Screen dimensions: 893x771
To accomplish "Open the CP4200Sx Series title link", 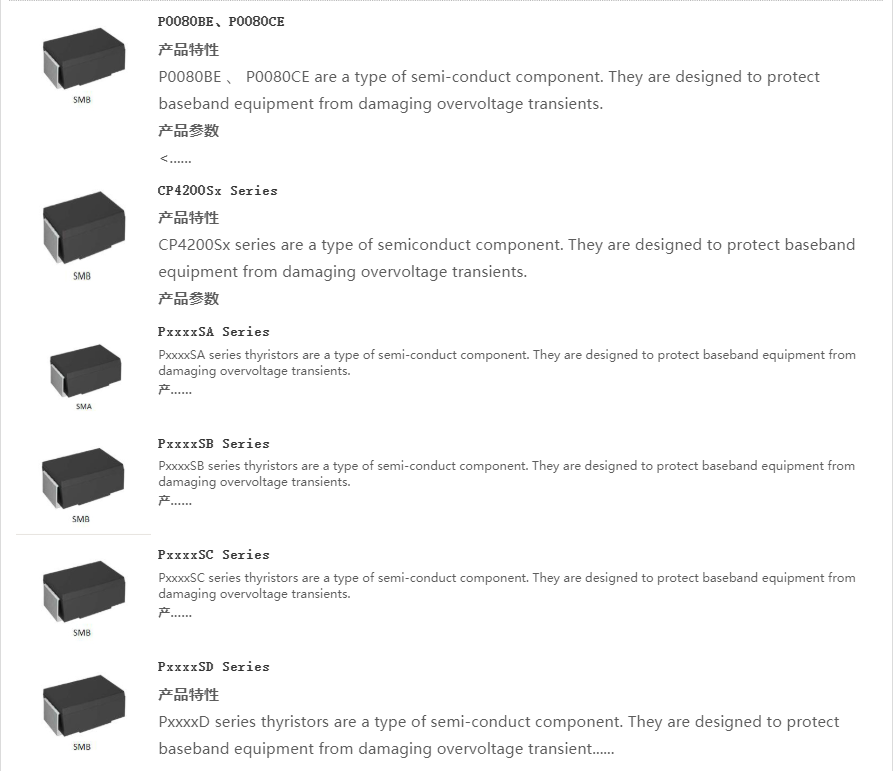I will [218, 191].
